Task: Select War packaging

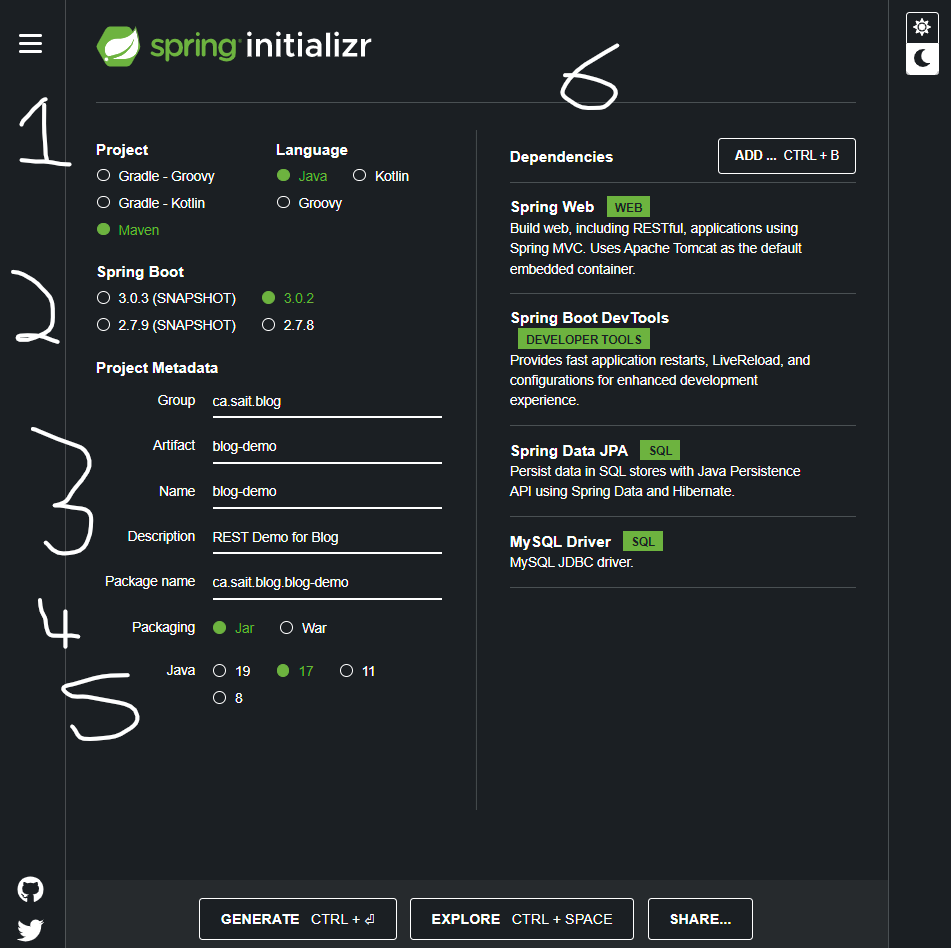Action: tap(303, 628)
